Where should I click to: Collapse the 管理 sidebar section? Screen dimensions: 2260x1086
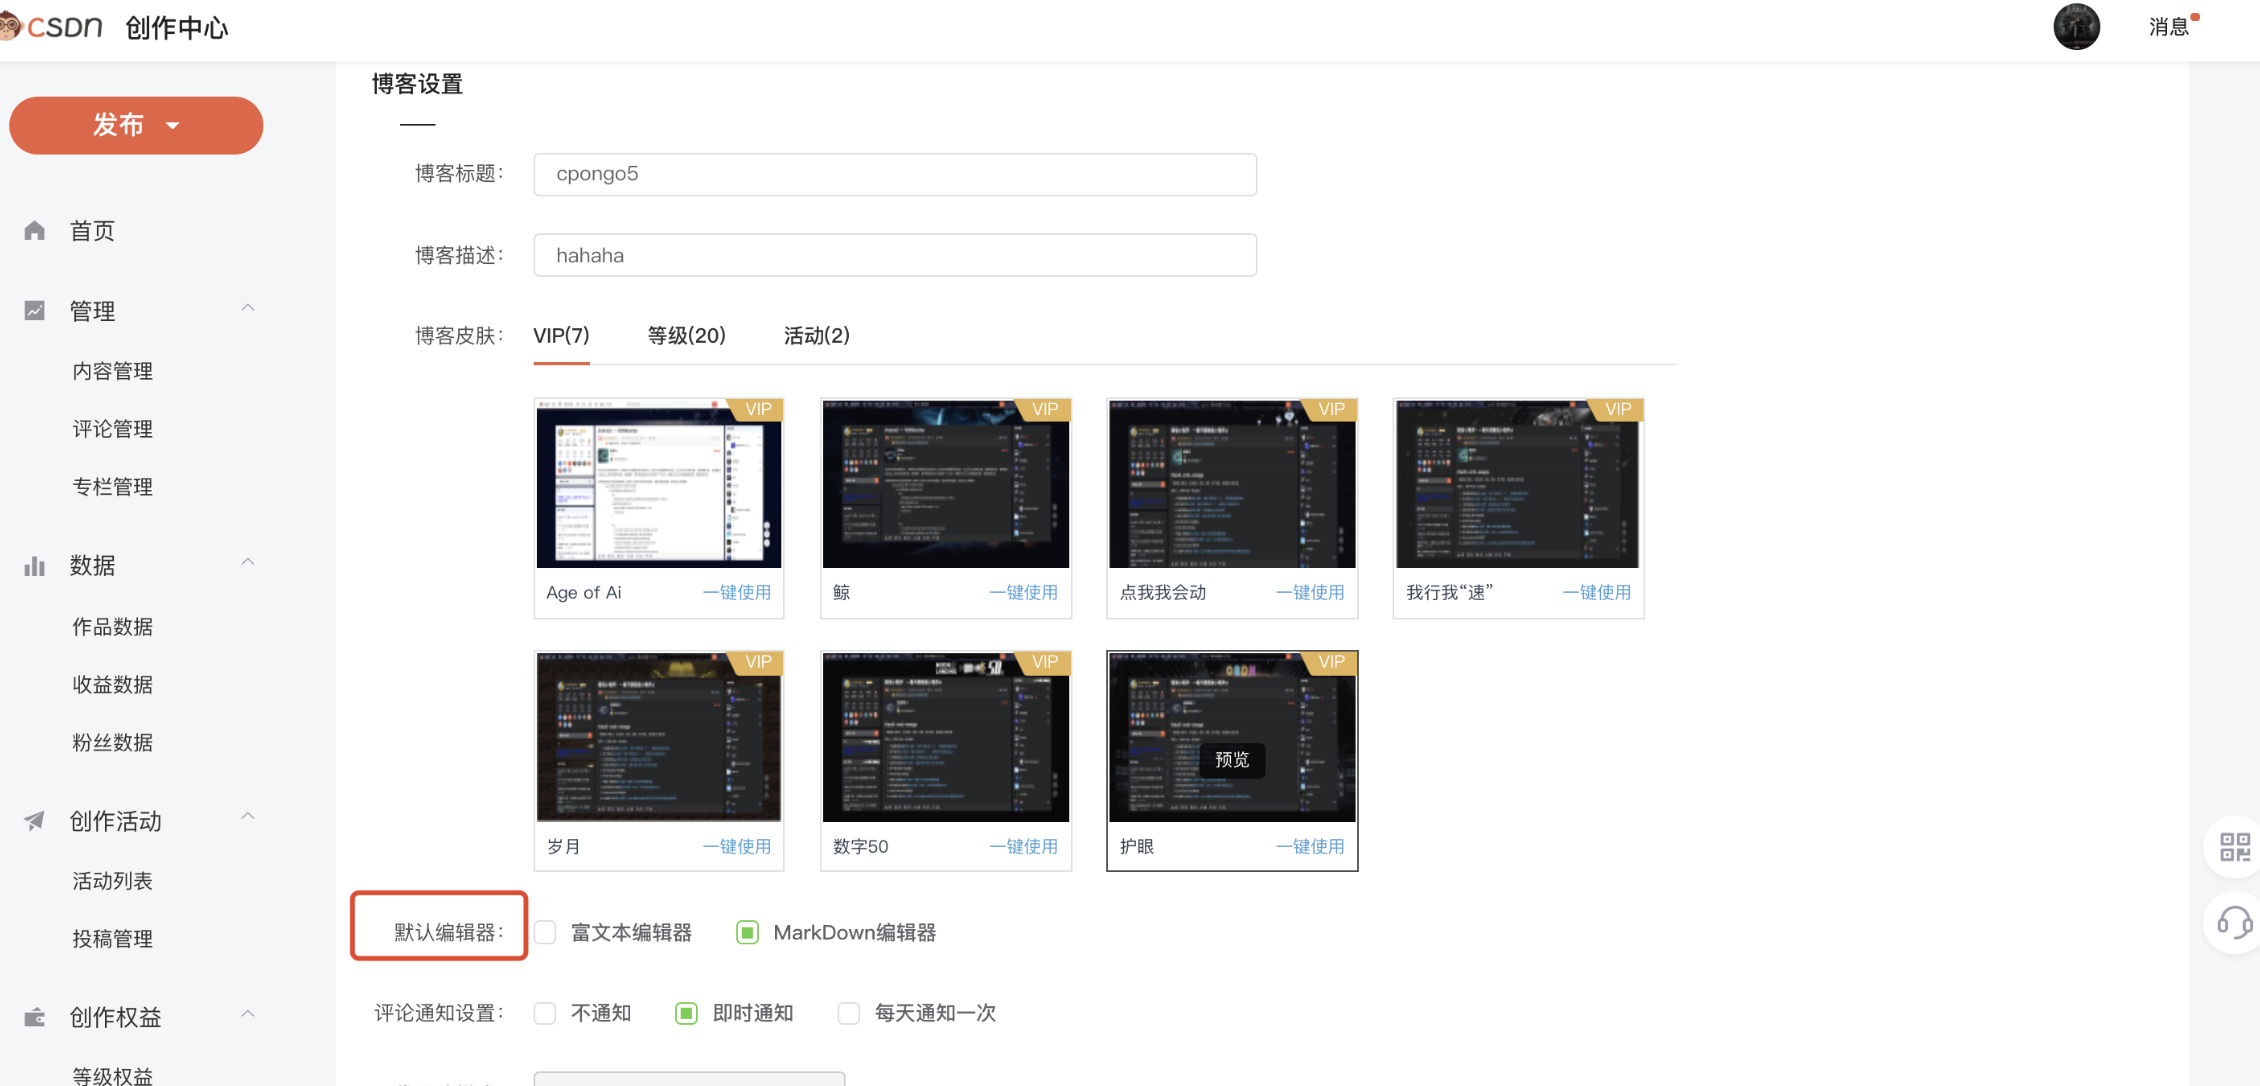[248, 307]
